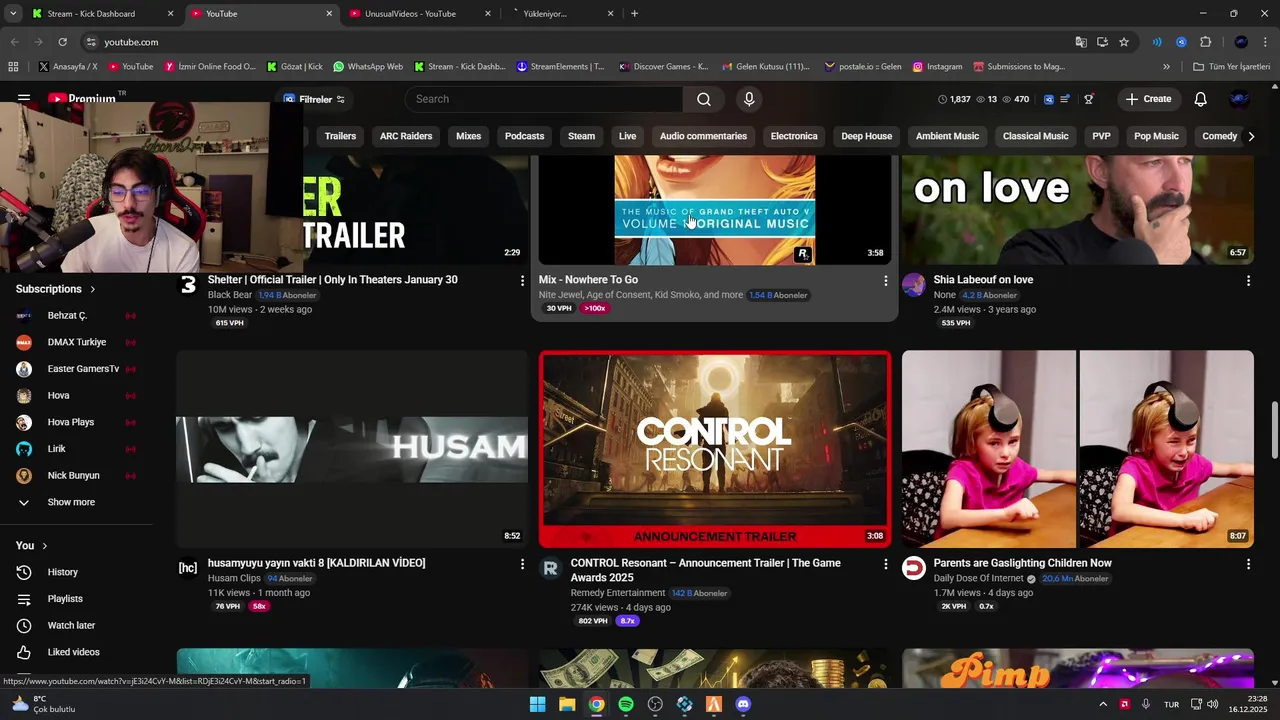This screenshot has width=1280, height=720.
Task: Open Remedy Entertainment channel avatar
Action: [550, 568]
